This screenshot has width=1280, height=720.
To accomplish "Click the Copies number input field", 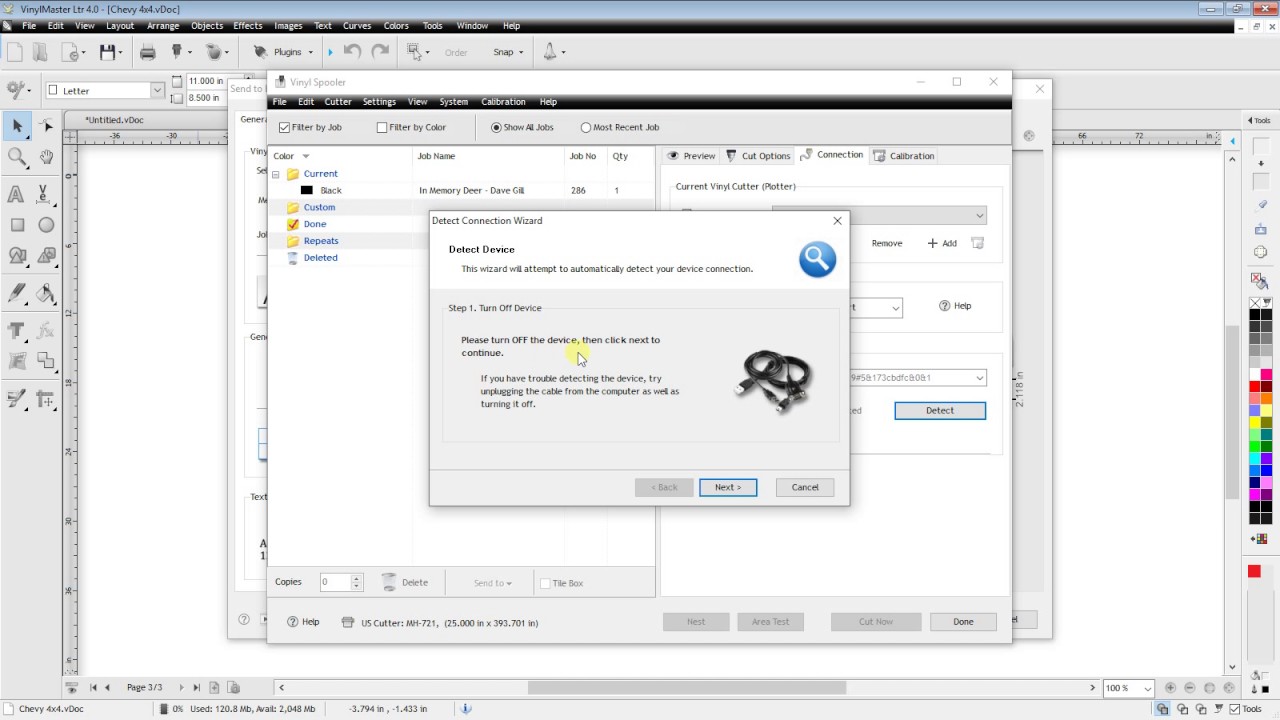I will [335, 582].
